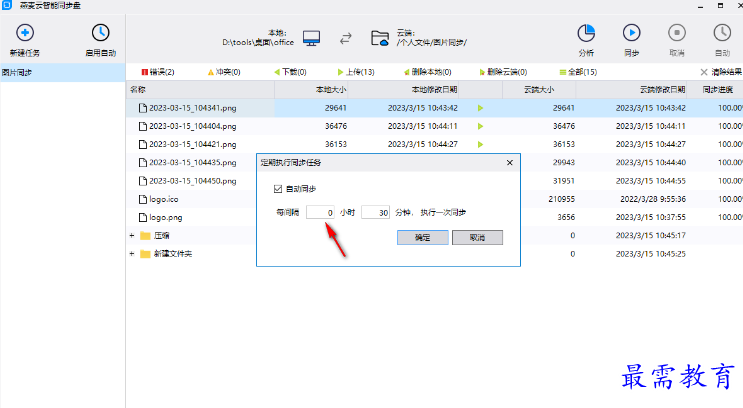This screenshot has height=408, width=743.
Task: Show the 删除本地(0) filter tab
Action: [x=427, y=72]
